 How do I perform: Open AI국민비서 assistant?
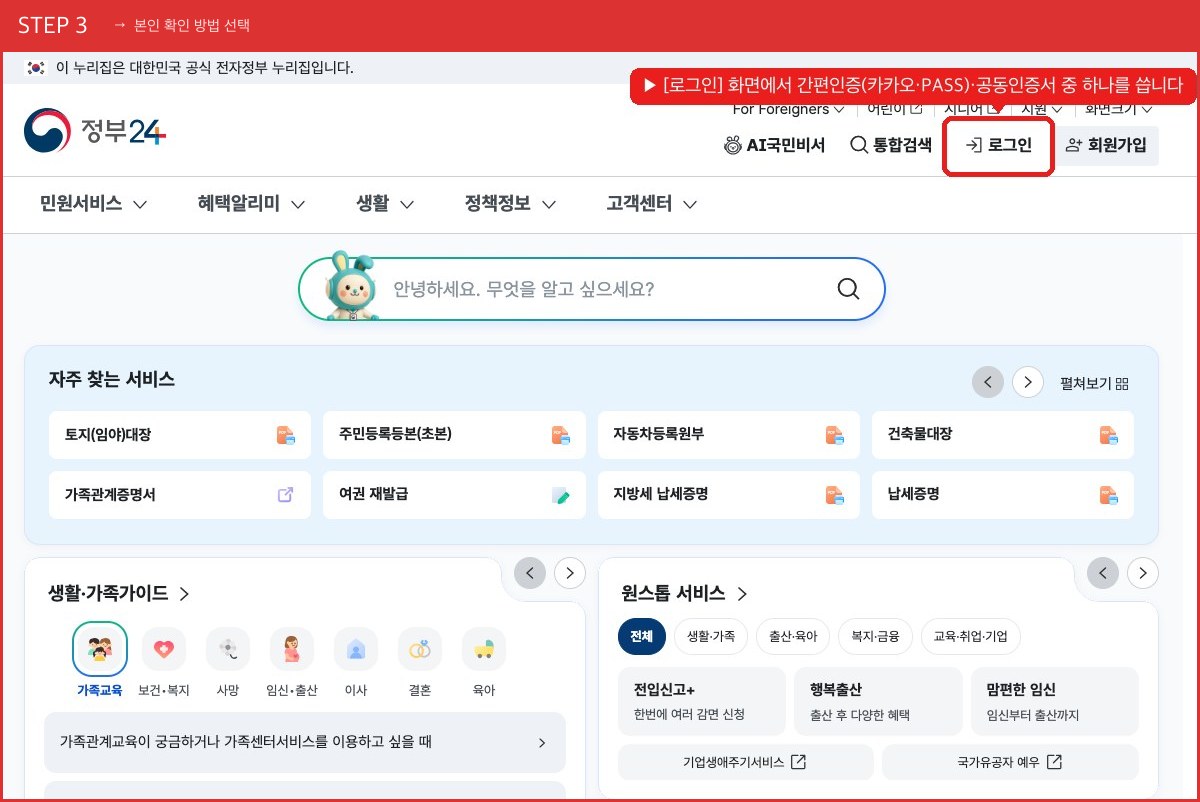coord(775,145)
